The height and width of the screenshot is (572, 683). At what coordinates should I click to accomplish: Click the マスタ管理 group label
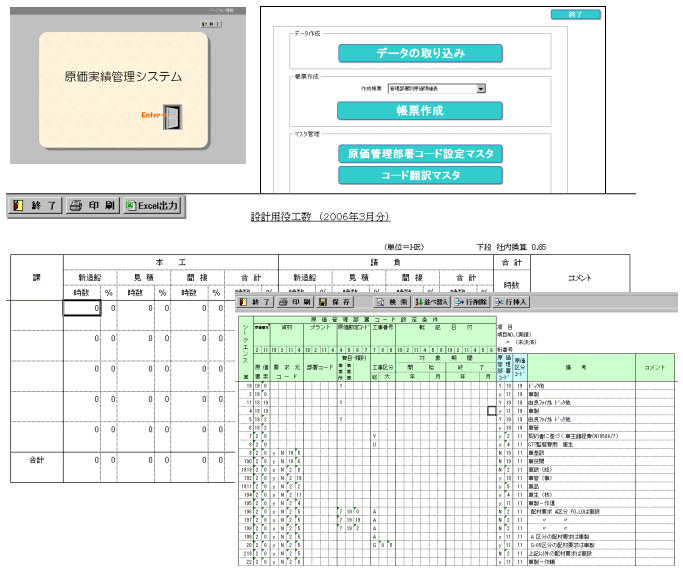point(307,134)
